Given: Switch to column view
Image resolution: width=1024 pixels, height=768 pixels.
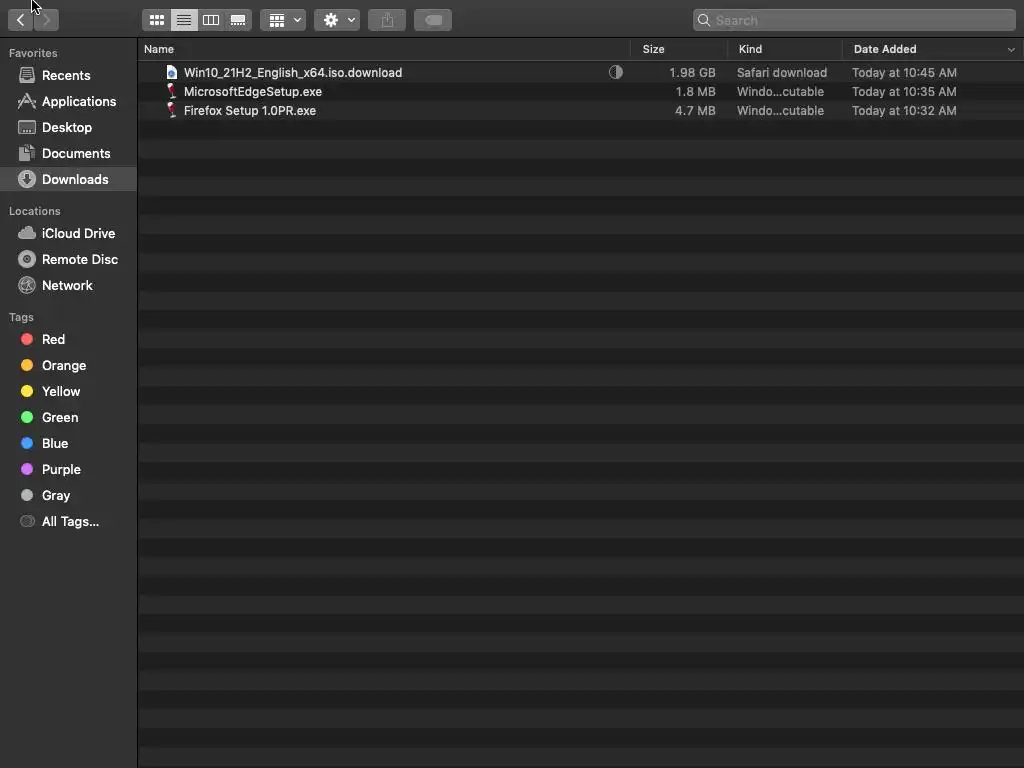Looking at the screenshot, I should pos(211,20).
